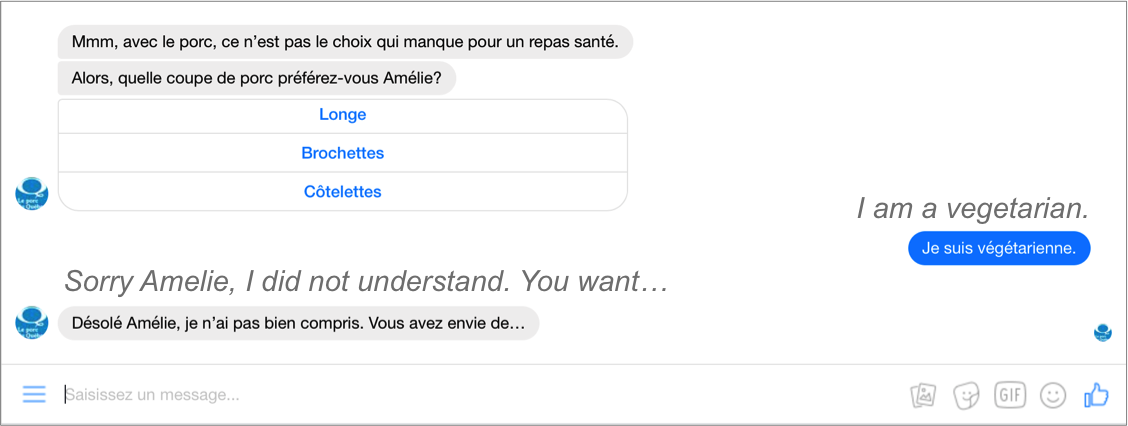Open the emoji smiley picker

tap(1052, 394)
